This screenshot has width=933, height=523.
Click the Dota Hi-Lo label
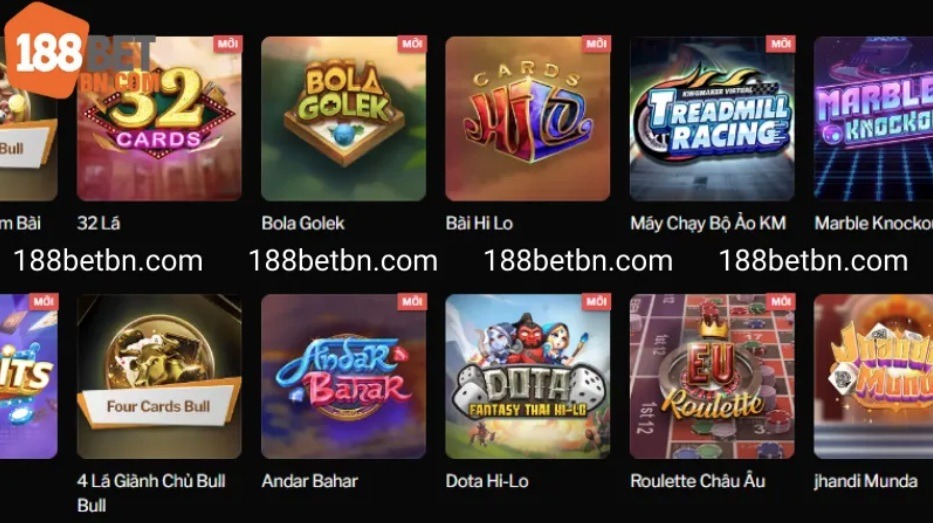click(487, 481)
